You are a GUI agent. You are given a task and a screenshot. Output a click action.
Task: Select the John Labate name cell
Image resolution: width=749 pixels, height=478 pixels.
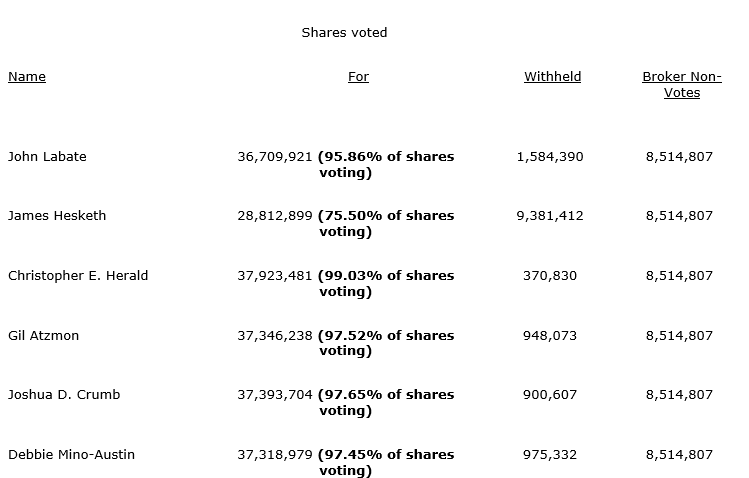click(47, 157)
